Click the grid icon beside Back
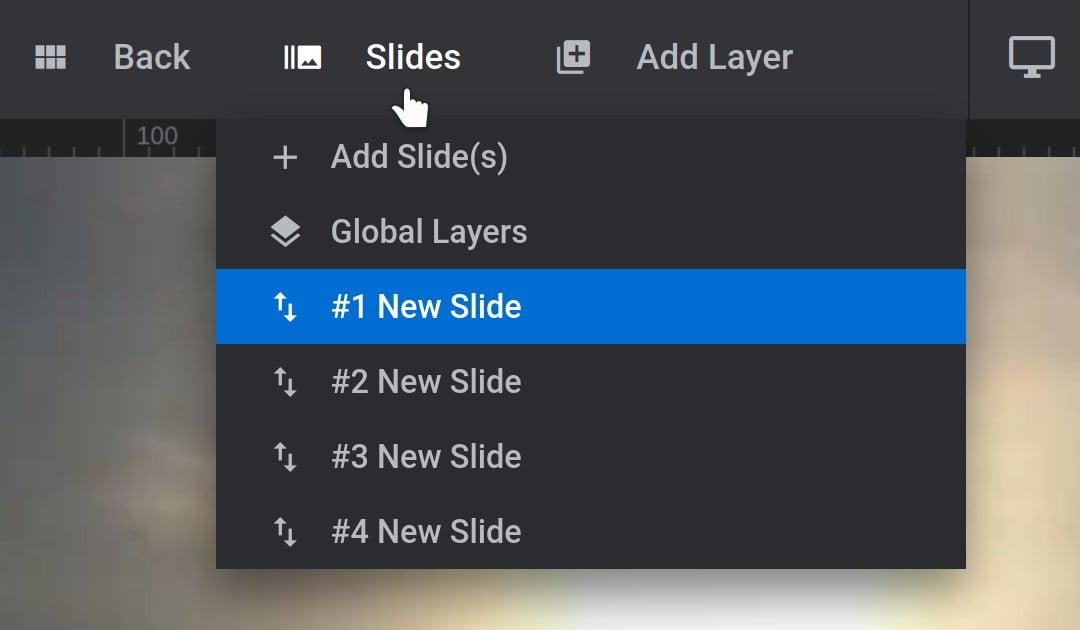 point(50,57)
